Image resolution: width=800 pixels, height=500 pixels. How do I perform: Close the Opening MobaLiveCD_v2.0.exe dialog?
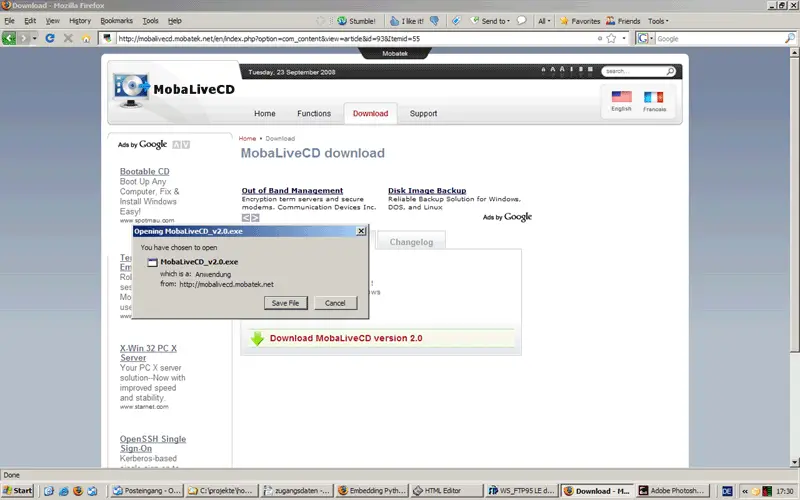(x=361, y=231)
